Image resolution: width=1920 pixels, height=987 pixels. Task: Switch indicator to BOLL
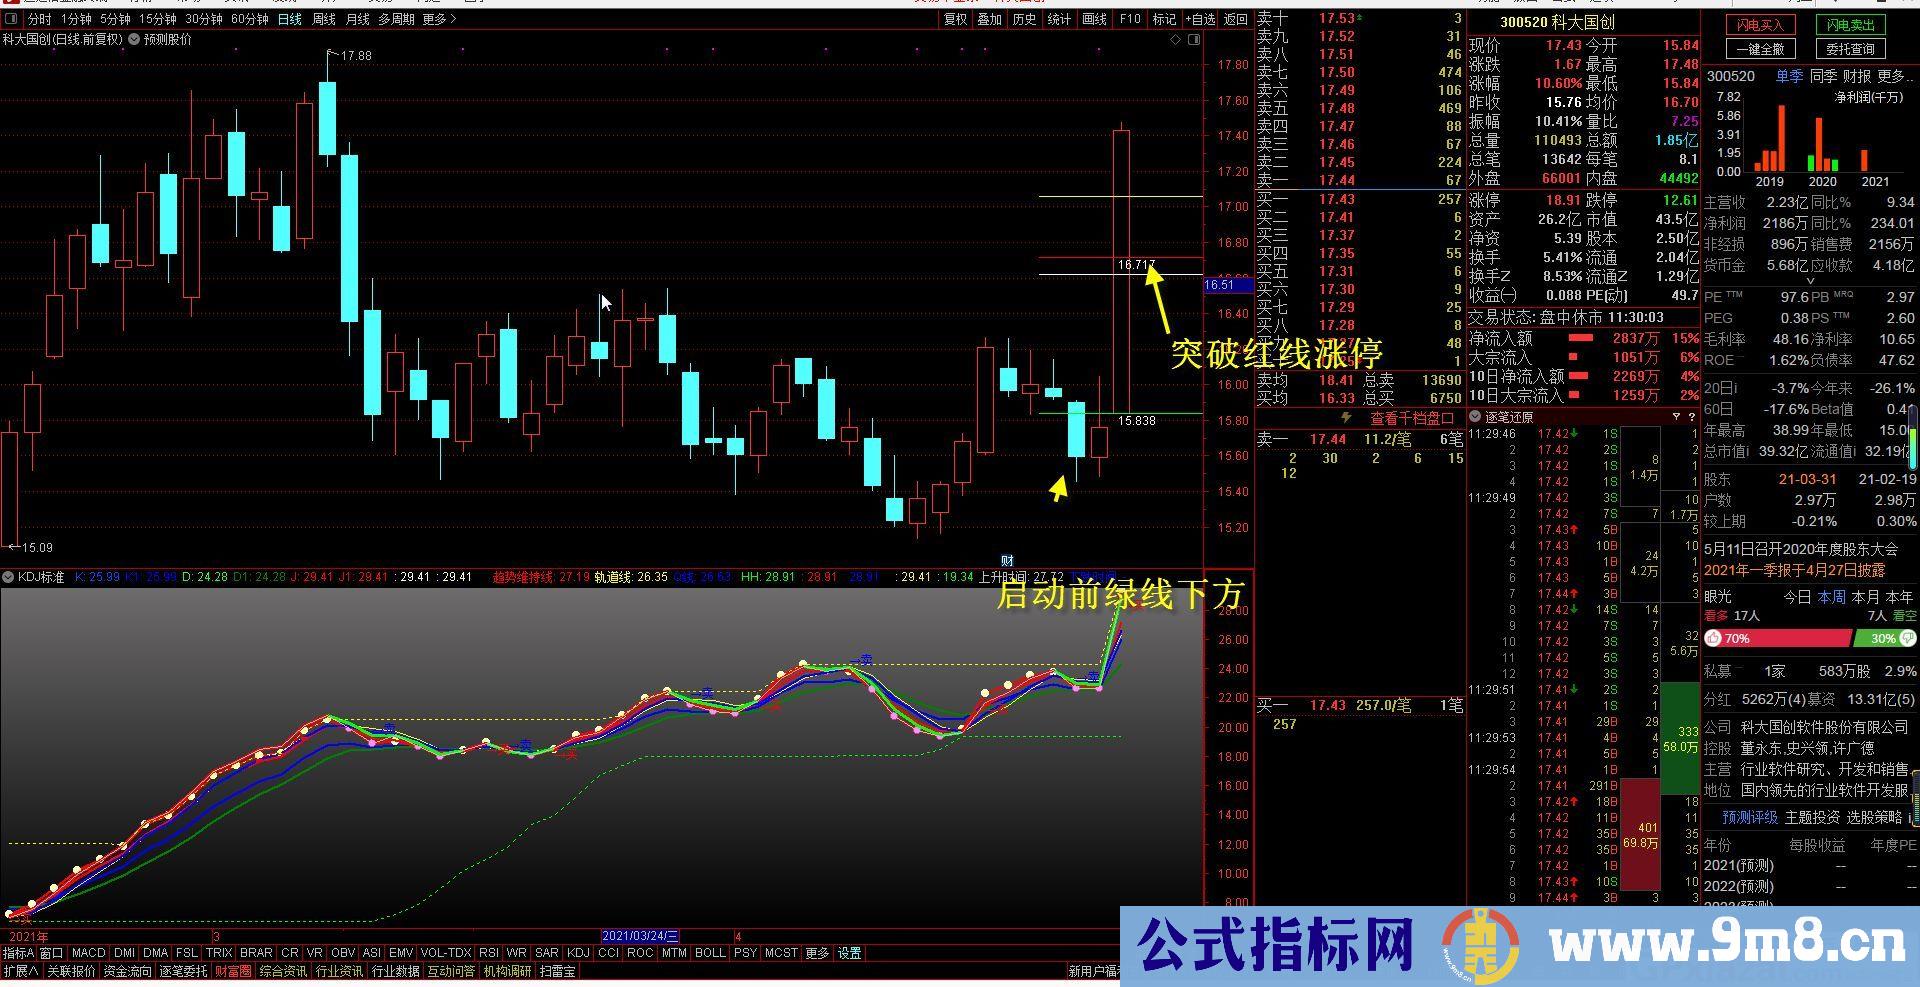pos(709,953)
